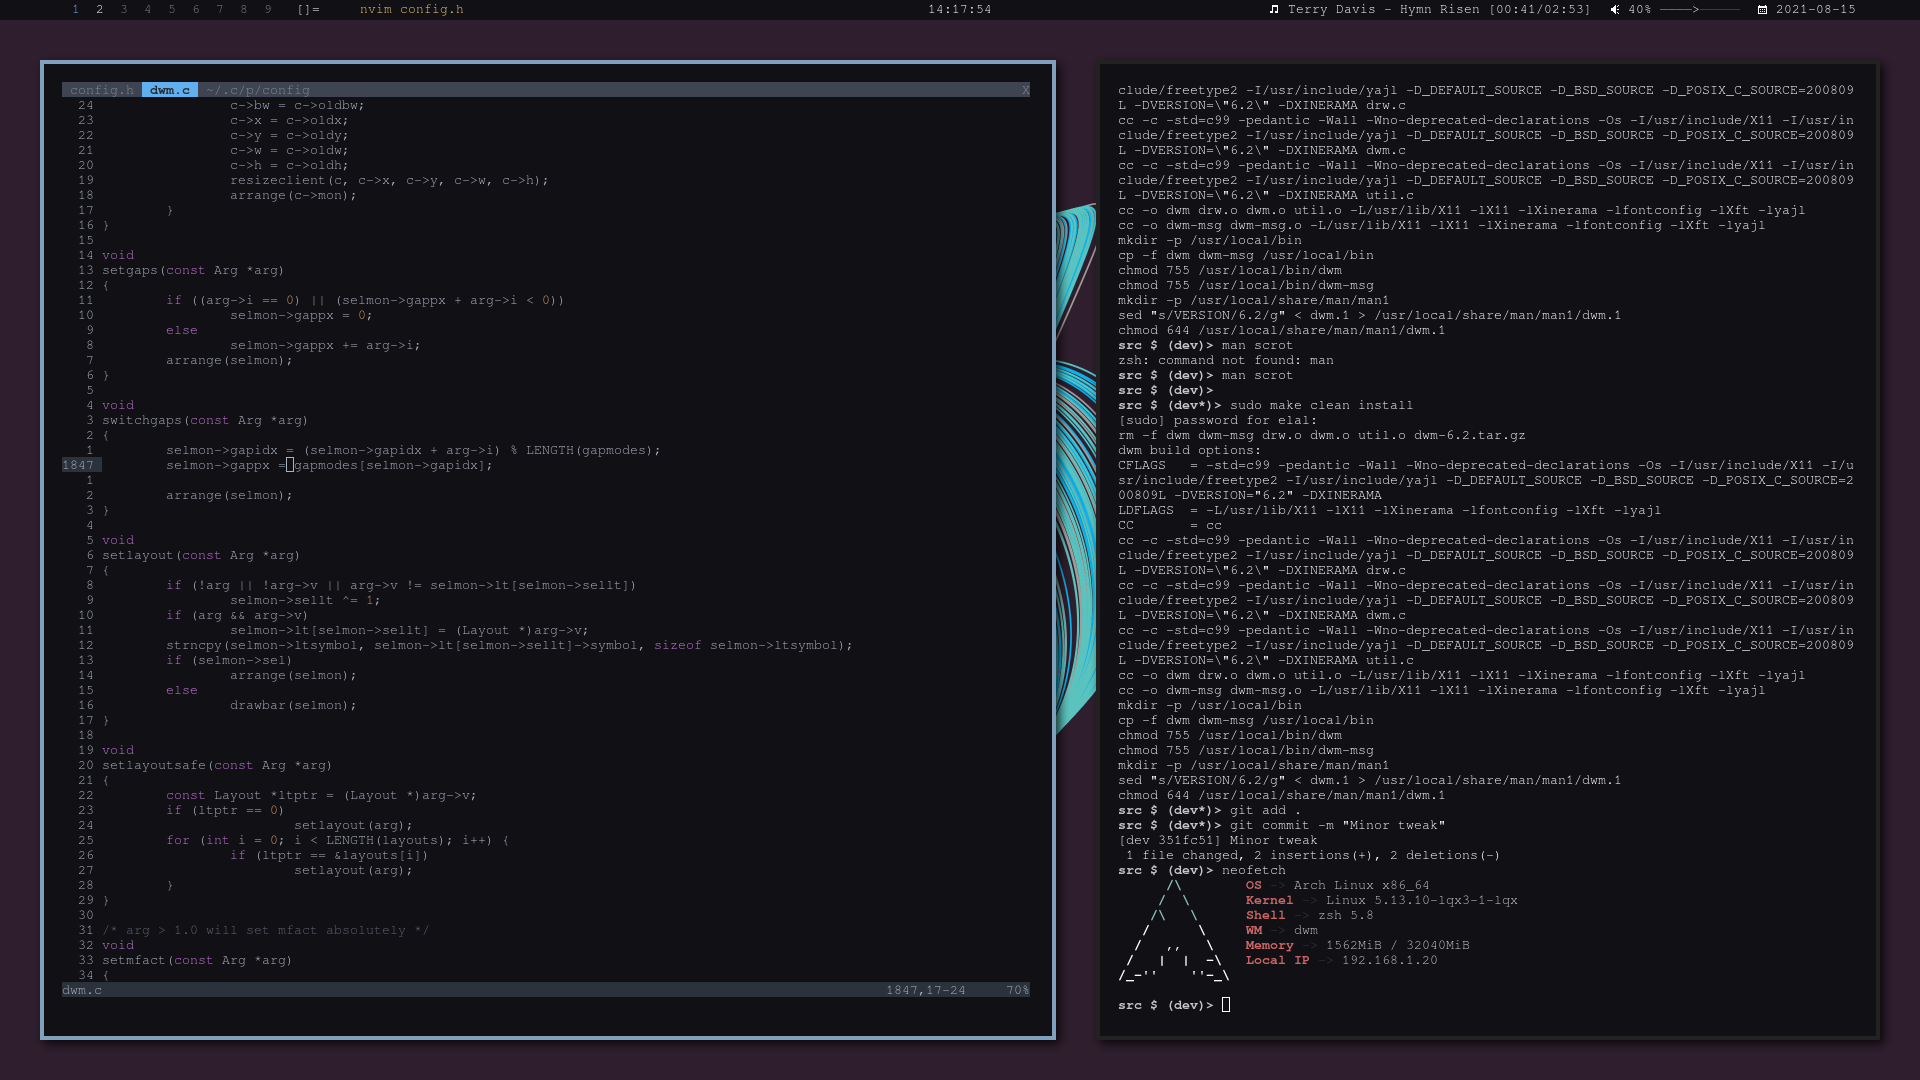The width and height of the screenshot is (1920, 1080).
Task: Click the comment 'arg > 1.0 will set mfact absolutely'
Action: [x=265, y=930]
